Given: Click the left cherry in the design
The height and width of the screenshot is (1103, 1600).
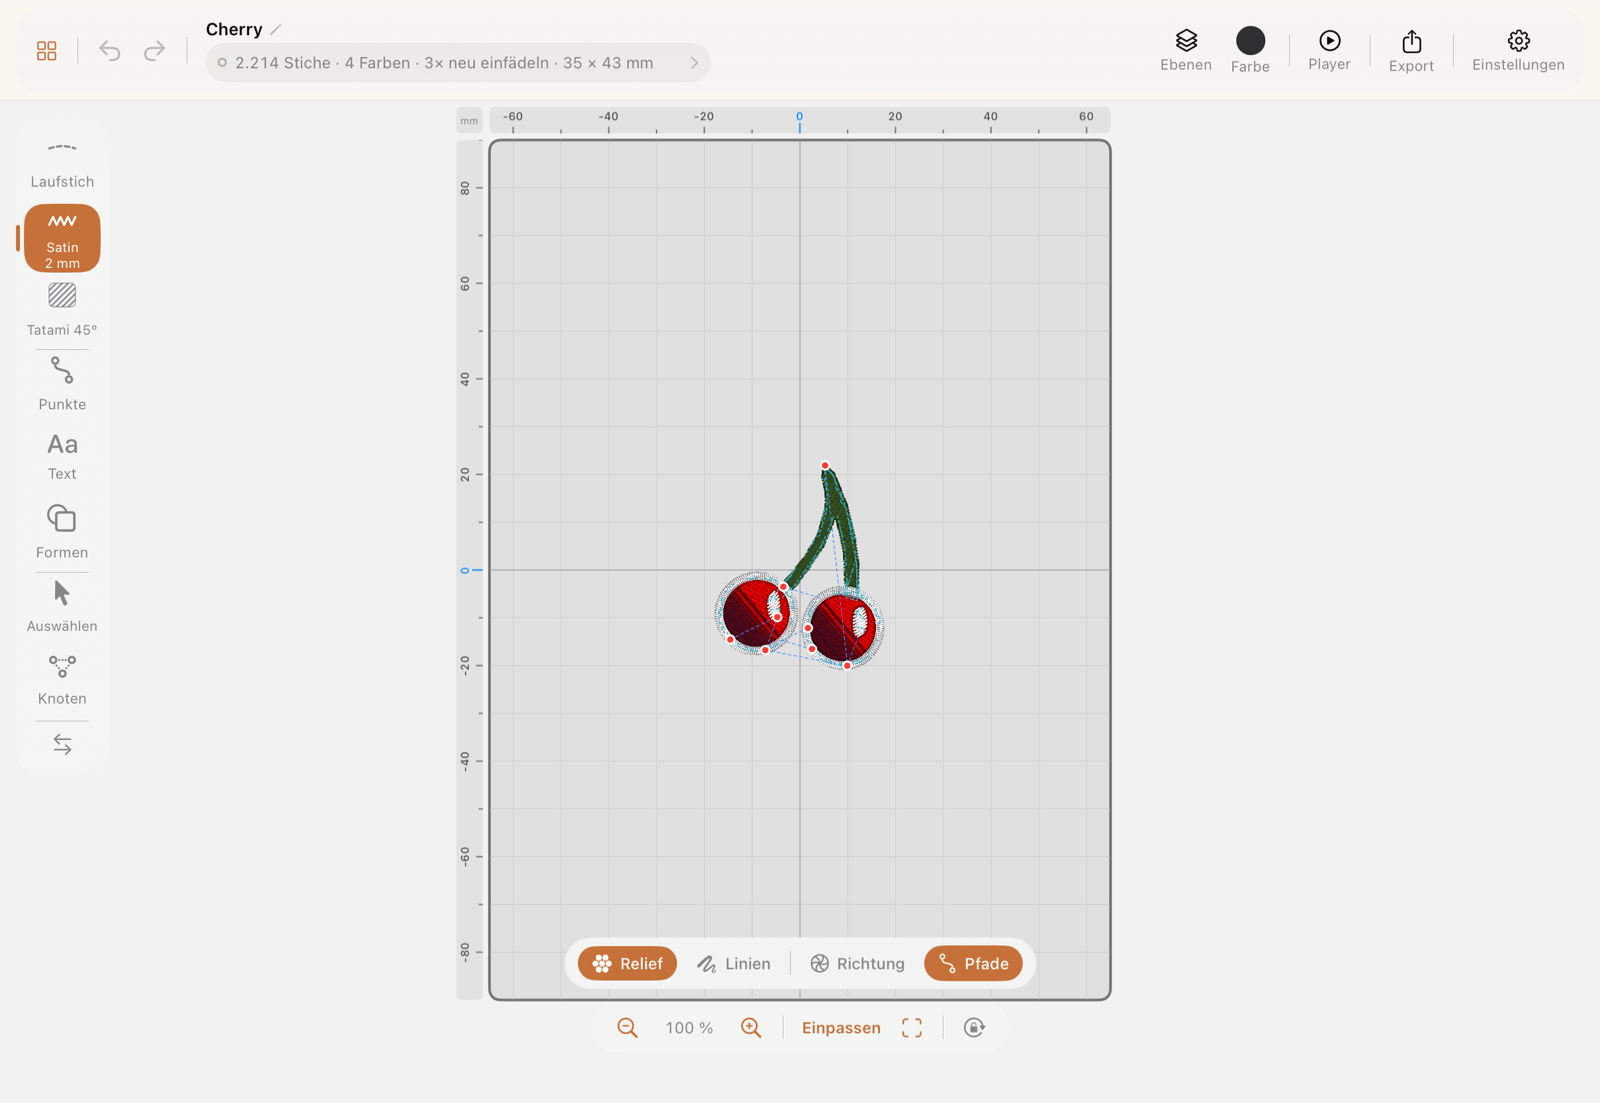Looking at the screenshot, I should [x=757, y=612].
